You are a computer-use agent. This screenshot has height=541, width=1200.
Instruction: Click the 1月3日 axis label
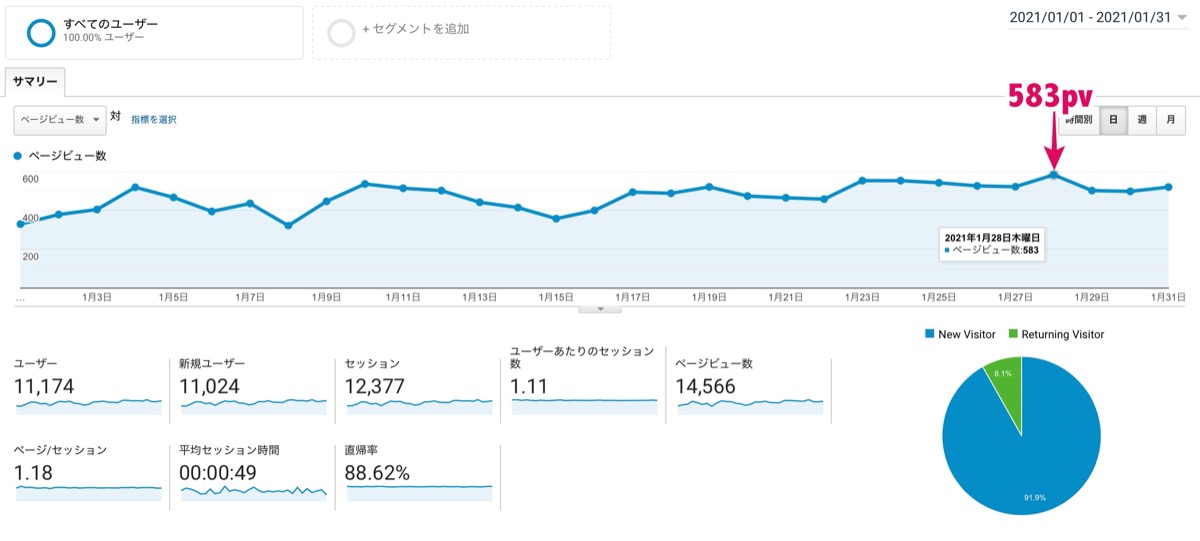[97, 298]
